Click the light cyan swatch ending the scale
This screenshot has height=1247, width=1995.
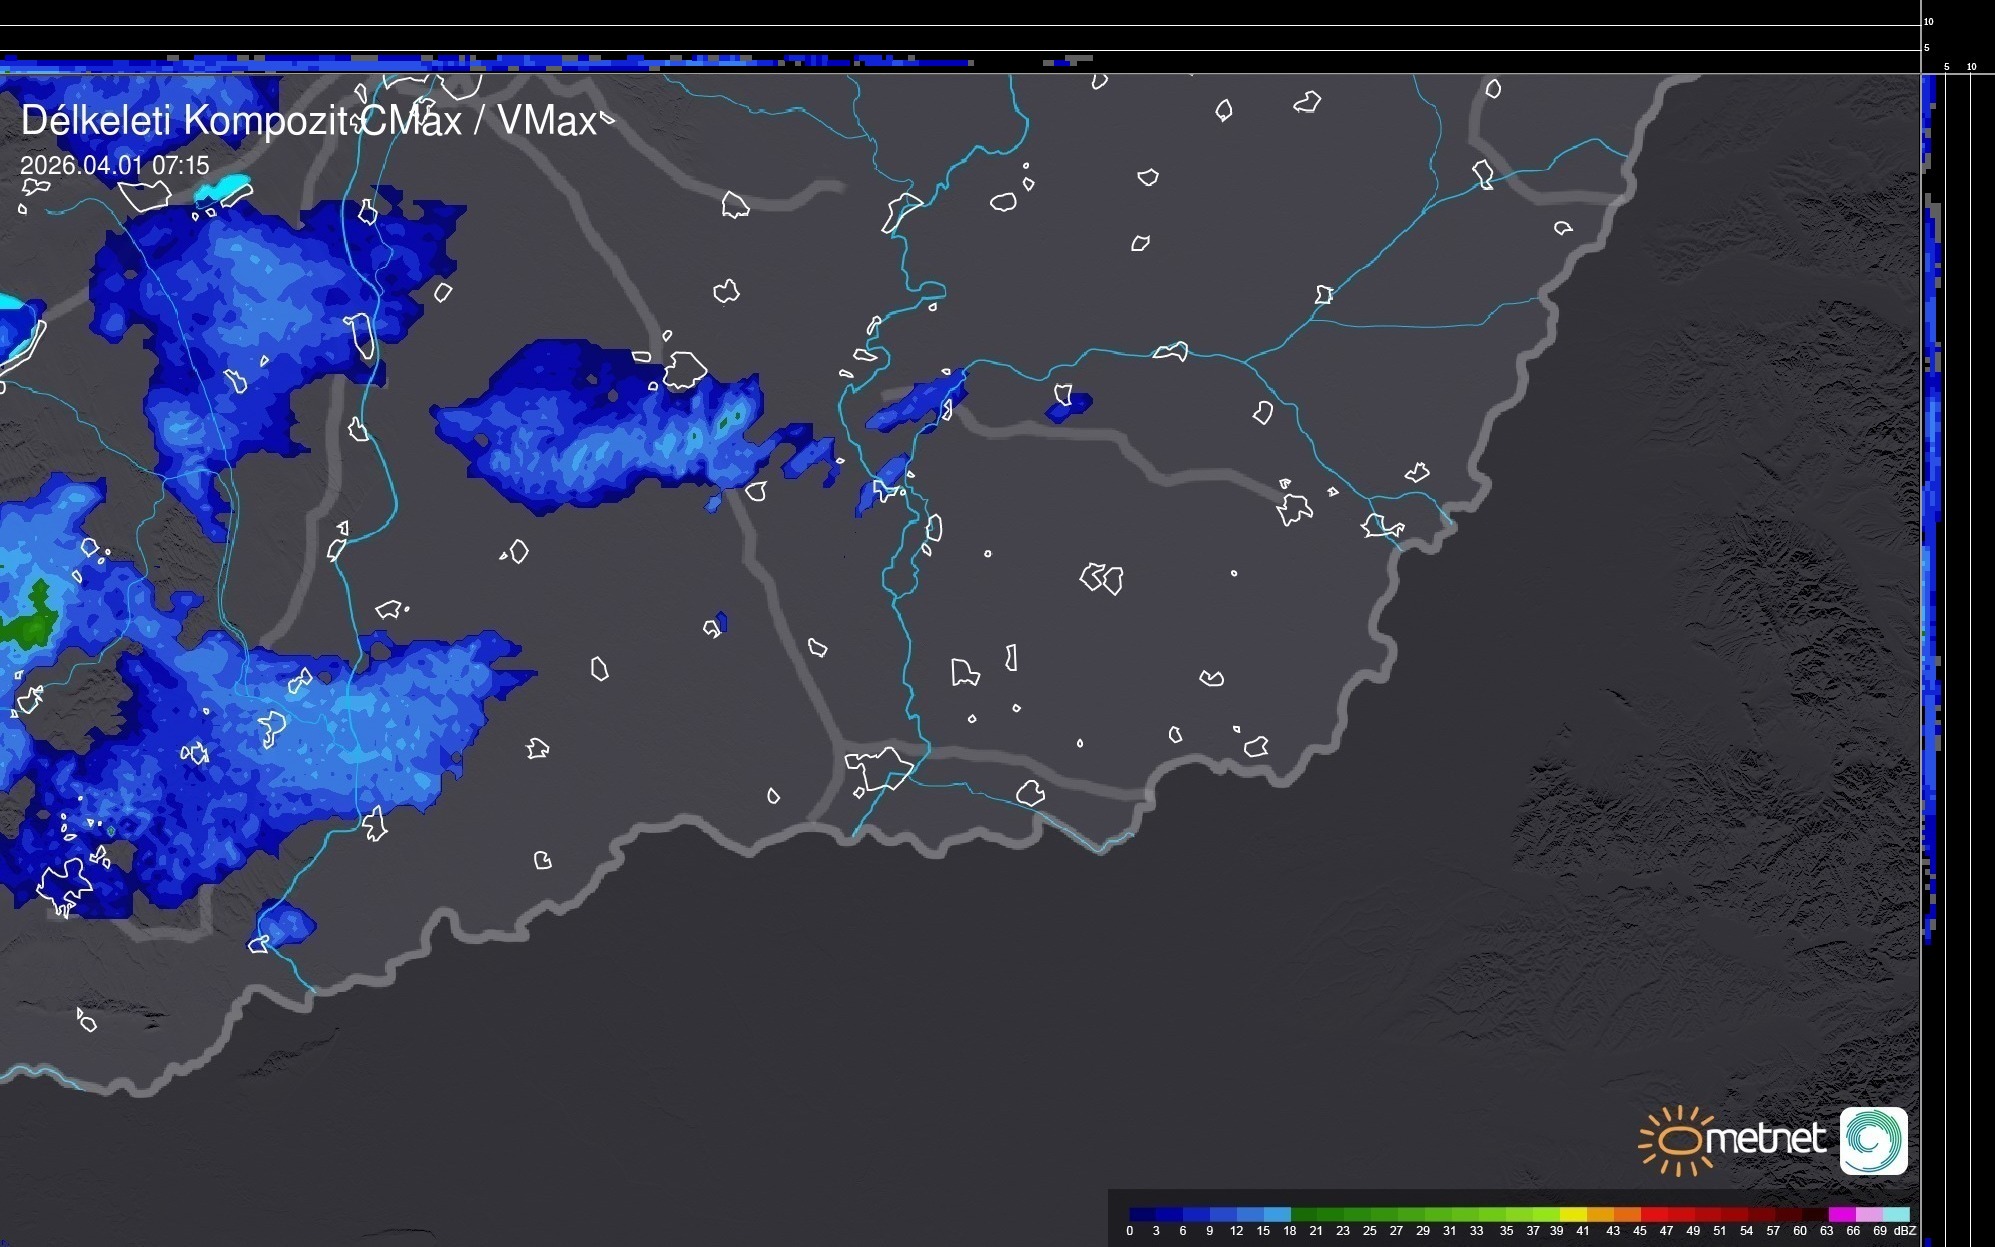1896,1214
